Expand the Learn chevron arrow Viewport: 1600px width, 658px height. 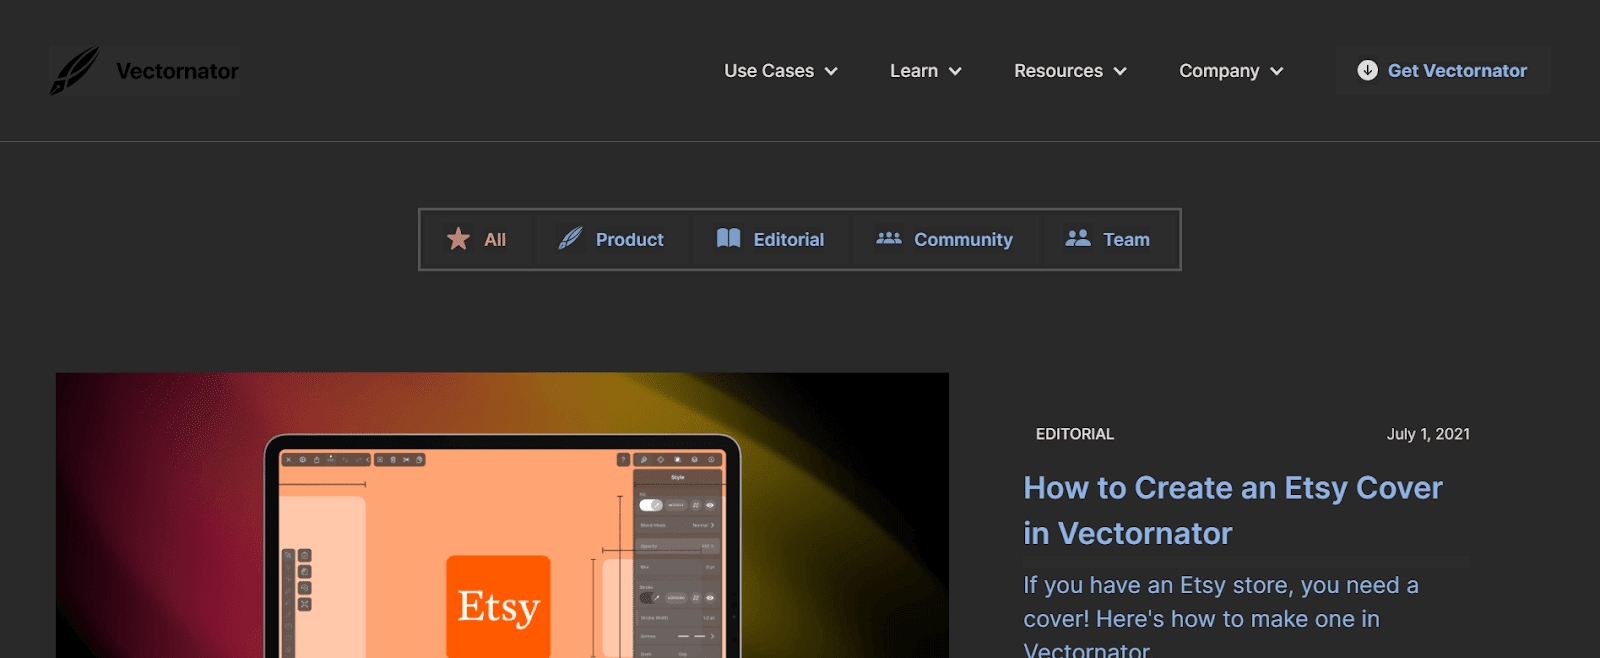coord(955,71)
